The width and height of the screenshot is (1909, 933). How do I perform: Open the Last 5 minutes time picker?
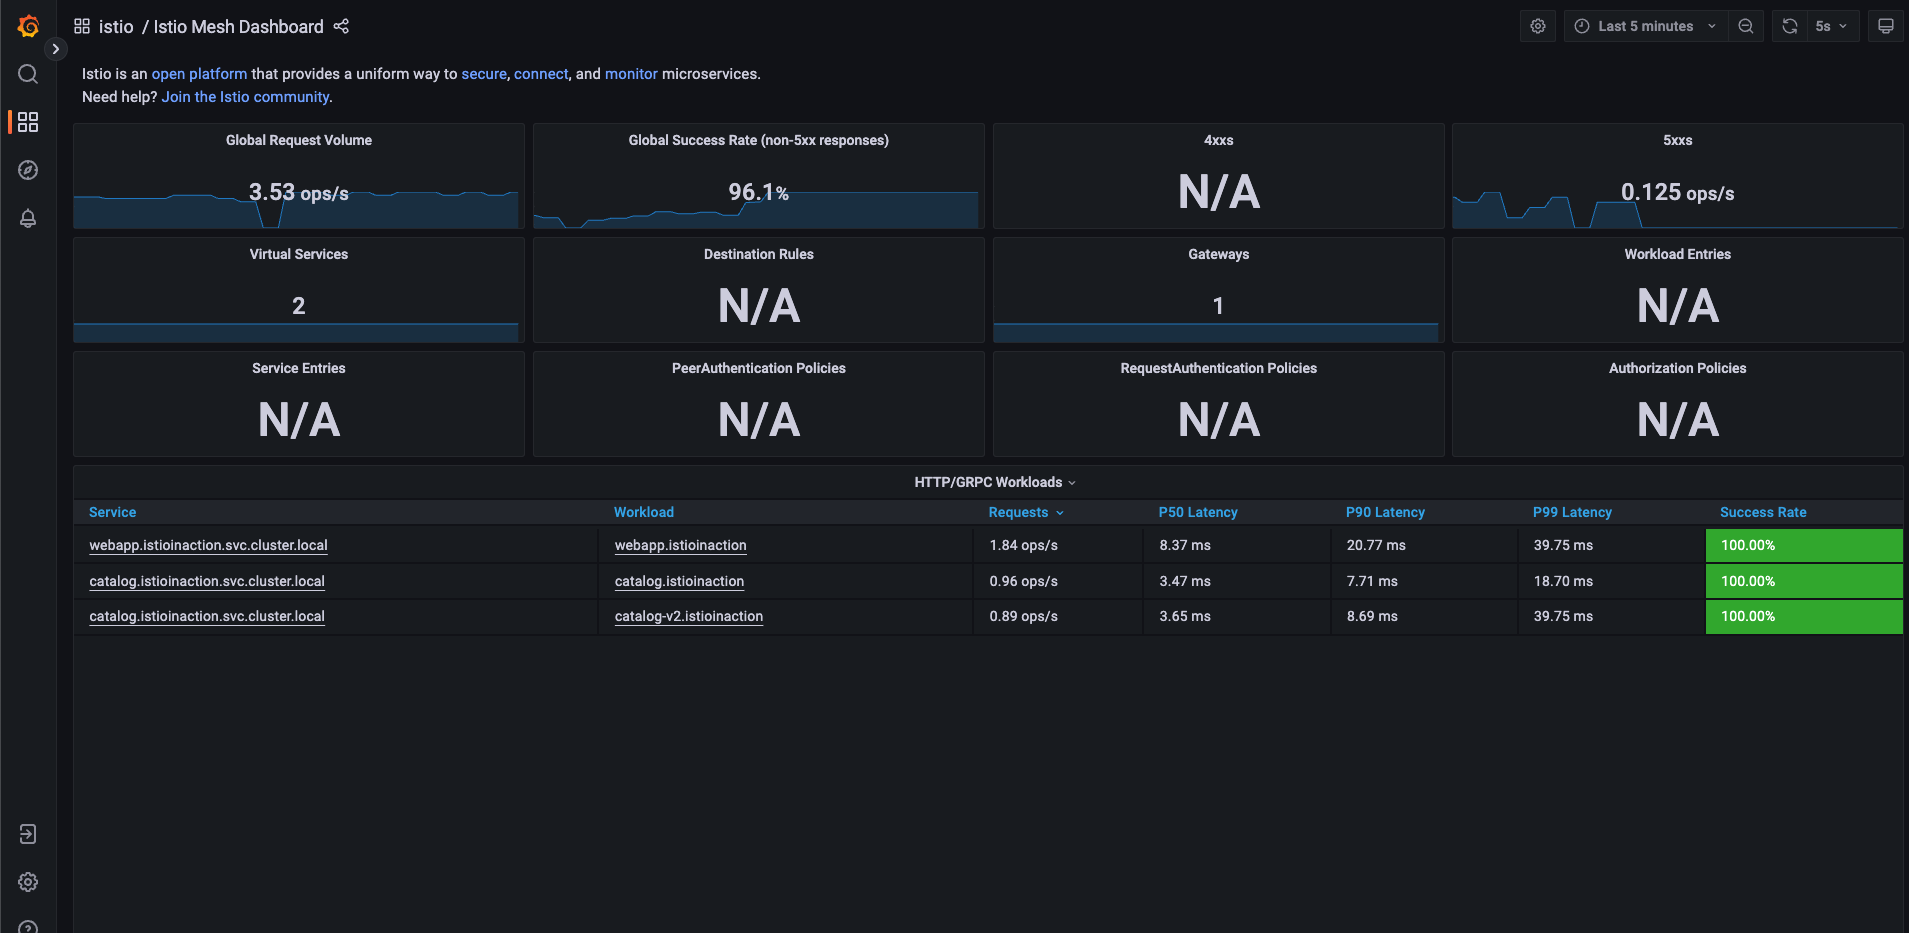pyautogui.click(x=1645, y=26)
